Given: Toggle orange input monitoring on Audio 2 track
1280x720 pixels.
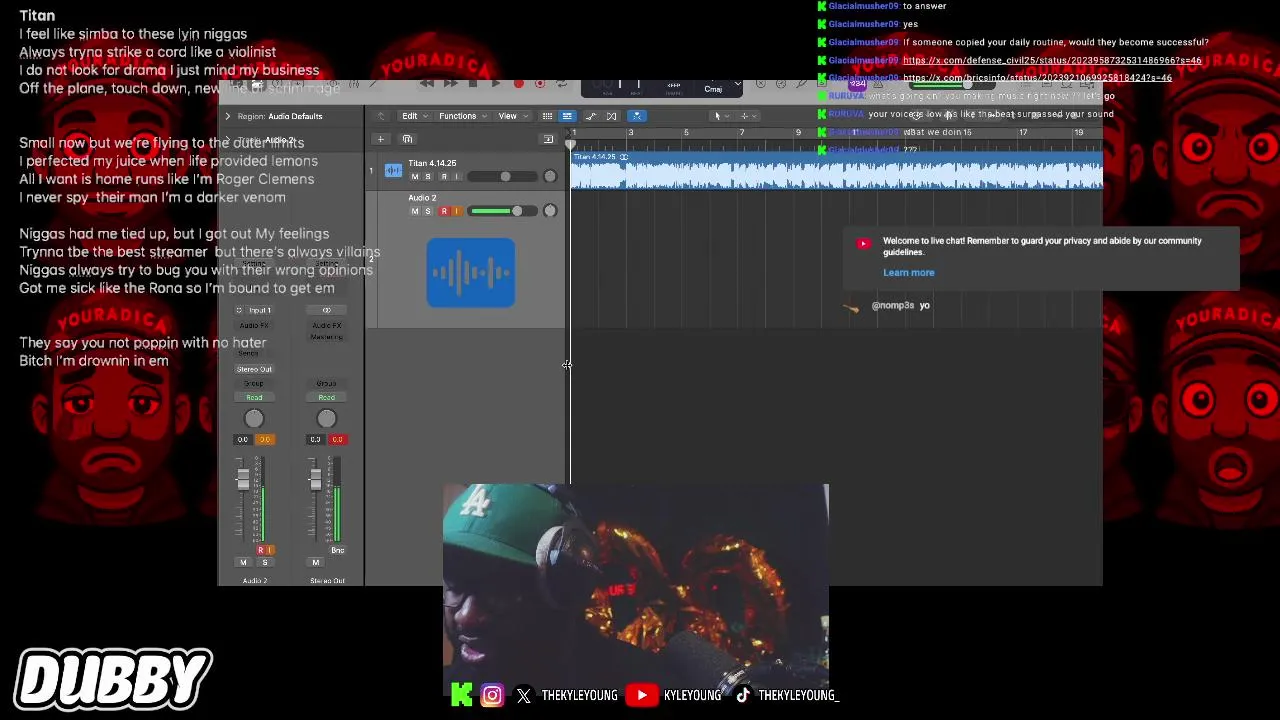Looking at the screenshot, I should pos(457,211).
